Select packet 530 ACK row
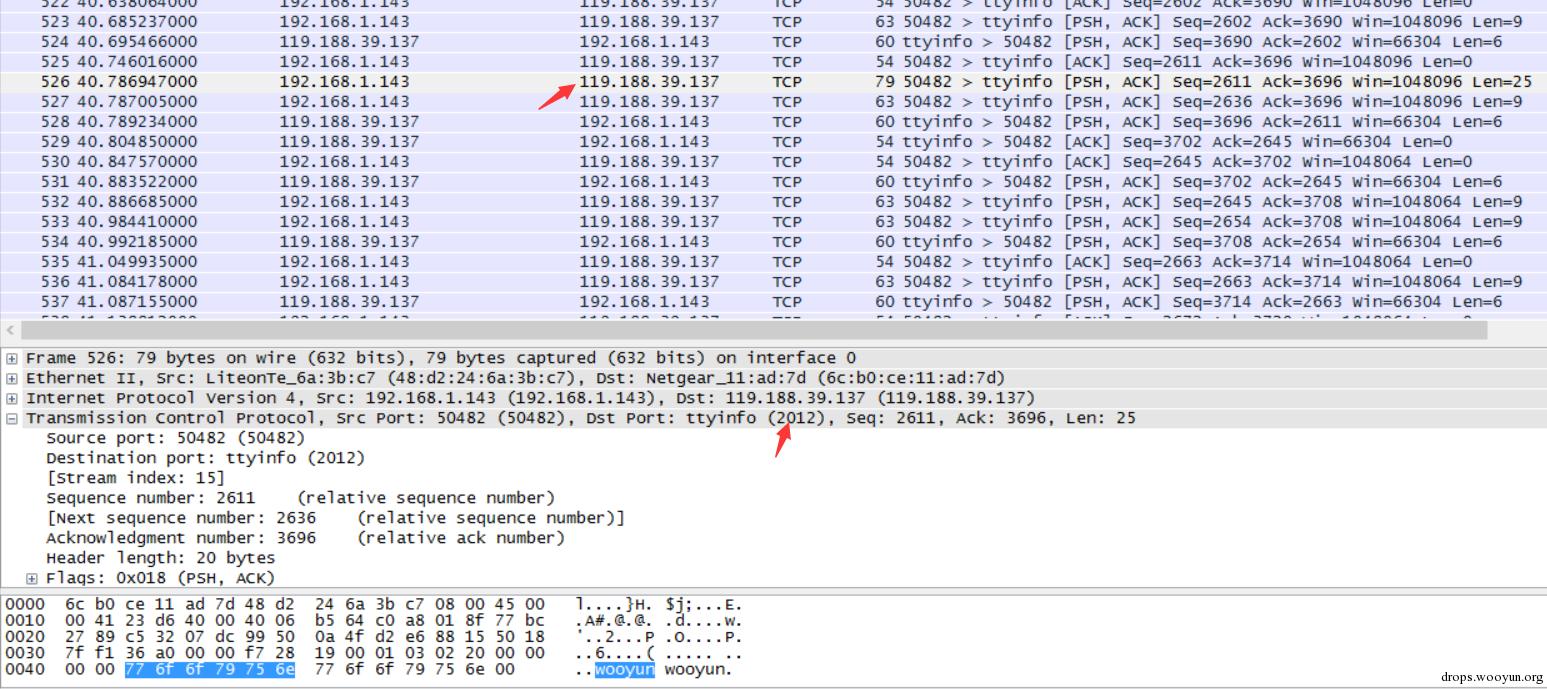The height and width of the screenshot is (689, 1547). coord(773,161)
